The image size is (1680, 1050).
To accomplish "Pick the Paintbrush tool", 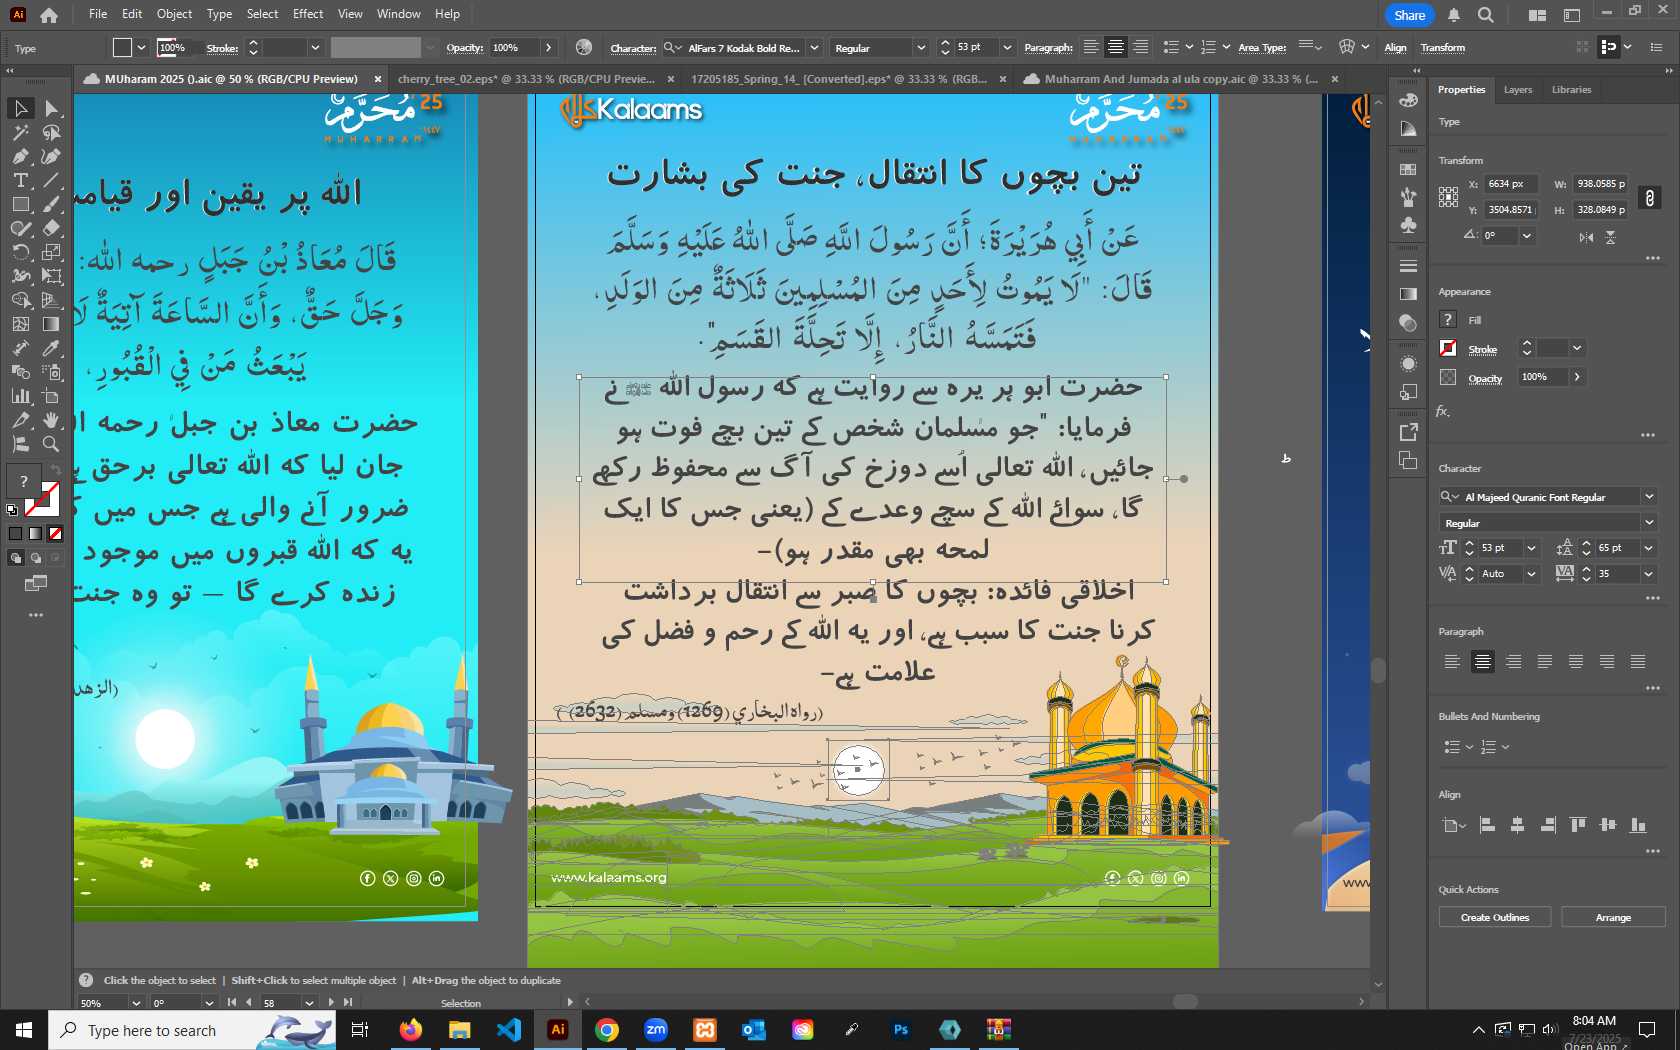I will tap(51, 204).
